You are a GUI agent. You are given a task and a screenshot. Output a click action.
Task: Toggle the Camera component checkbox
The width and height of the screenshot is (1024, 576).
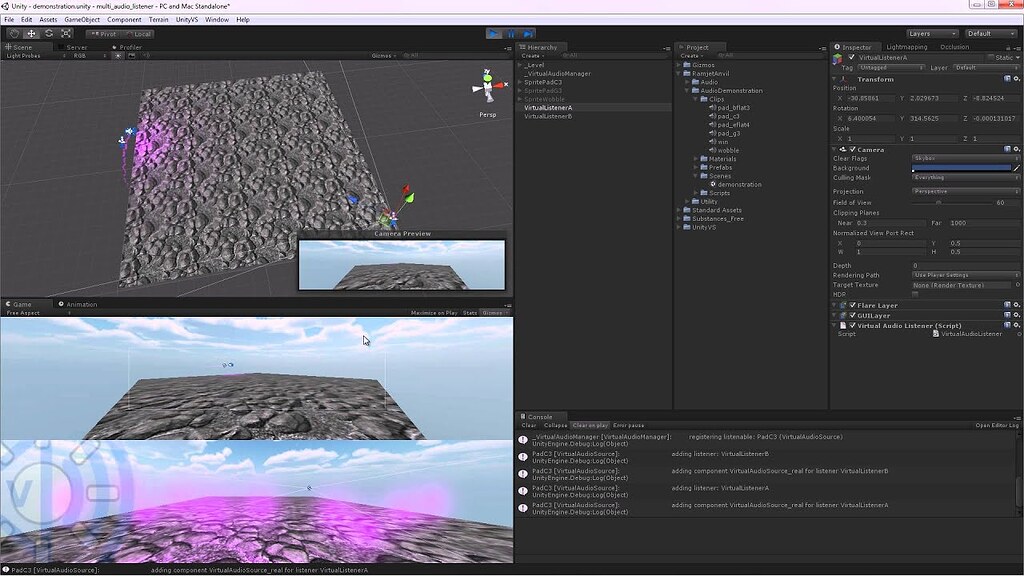(852, 150)
